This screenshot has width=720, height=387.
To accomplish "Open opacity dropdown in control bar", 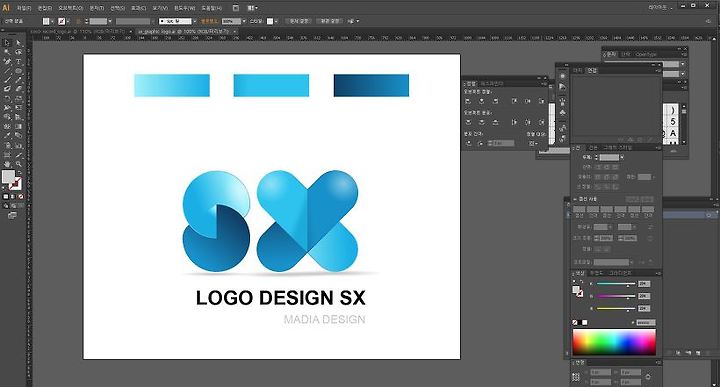I will (244, 21).
